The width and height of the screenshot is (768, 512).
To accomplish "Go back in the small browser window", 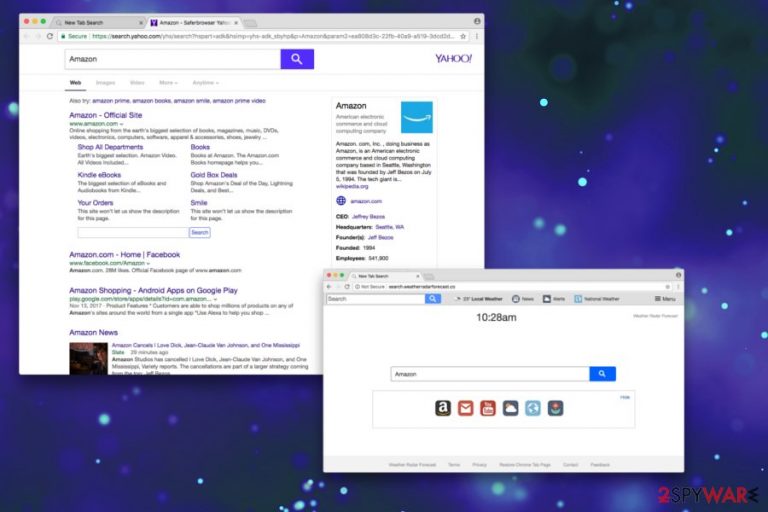I will click(x=329, y=287).
